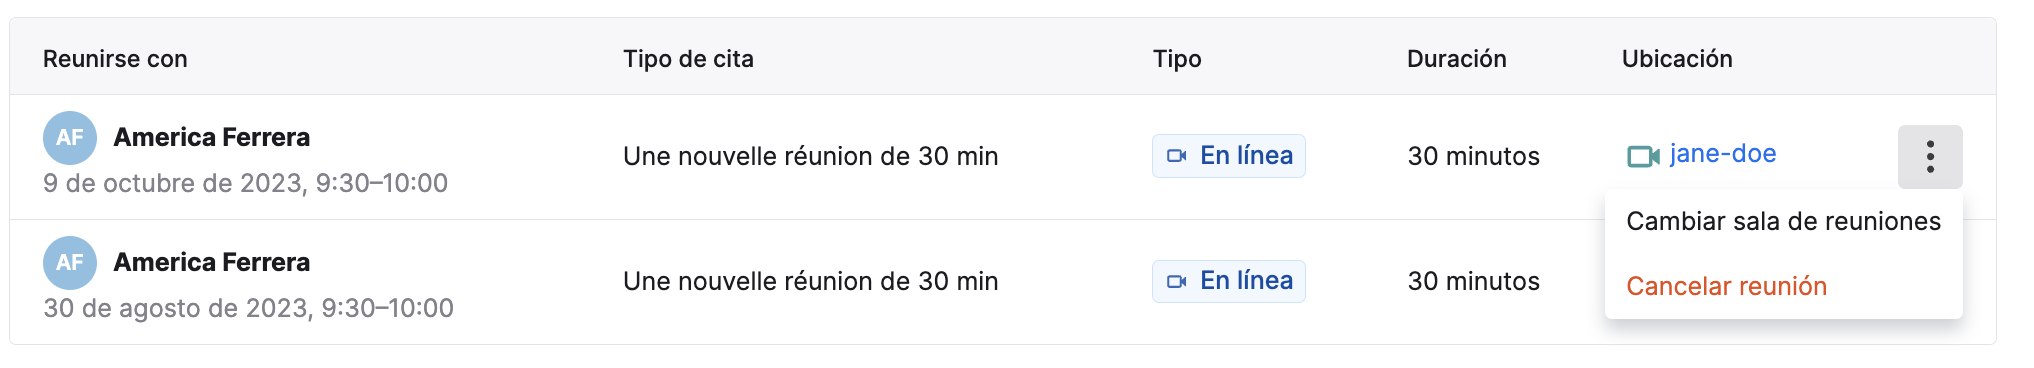Open the jane-doe meeting room link

(1723, 154)
